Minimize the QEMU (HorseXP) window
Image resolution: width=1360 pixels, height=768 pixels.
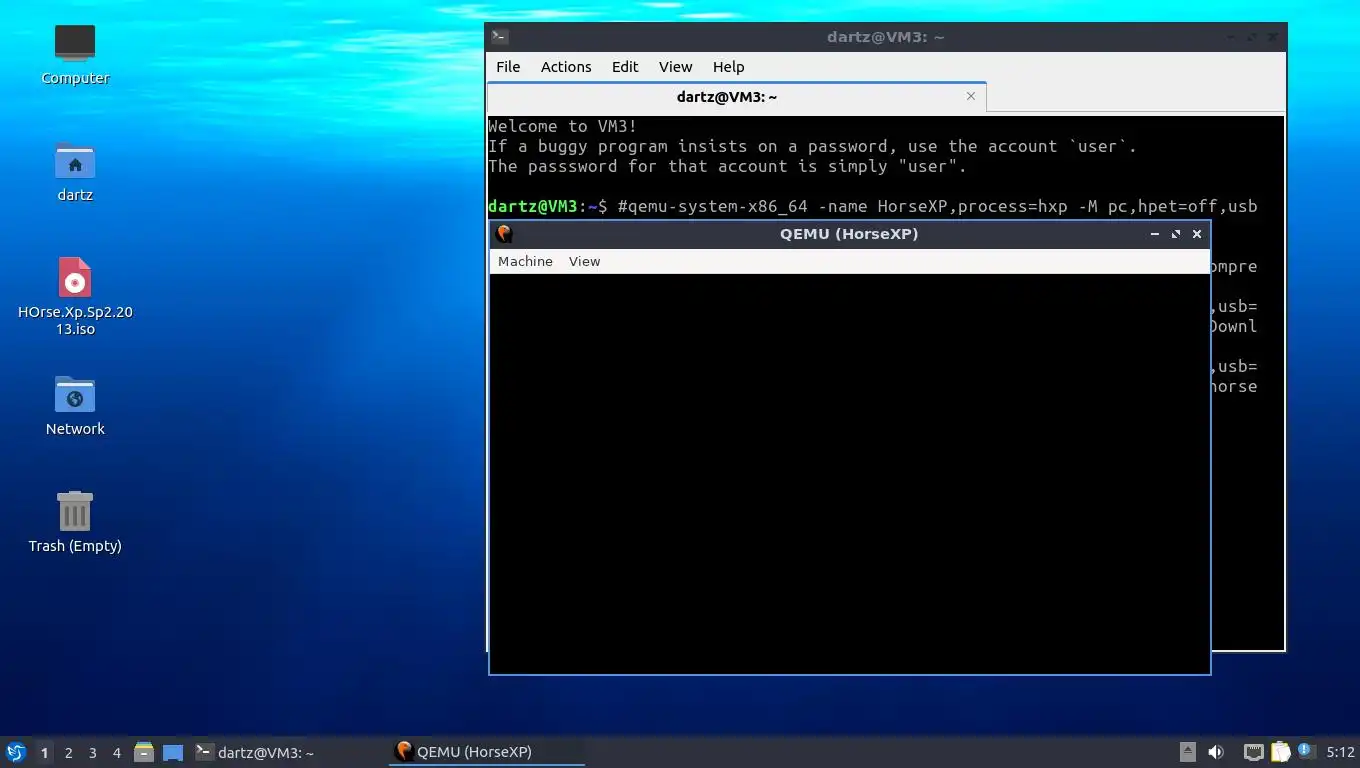(x=1155, y=234)
